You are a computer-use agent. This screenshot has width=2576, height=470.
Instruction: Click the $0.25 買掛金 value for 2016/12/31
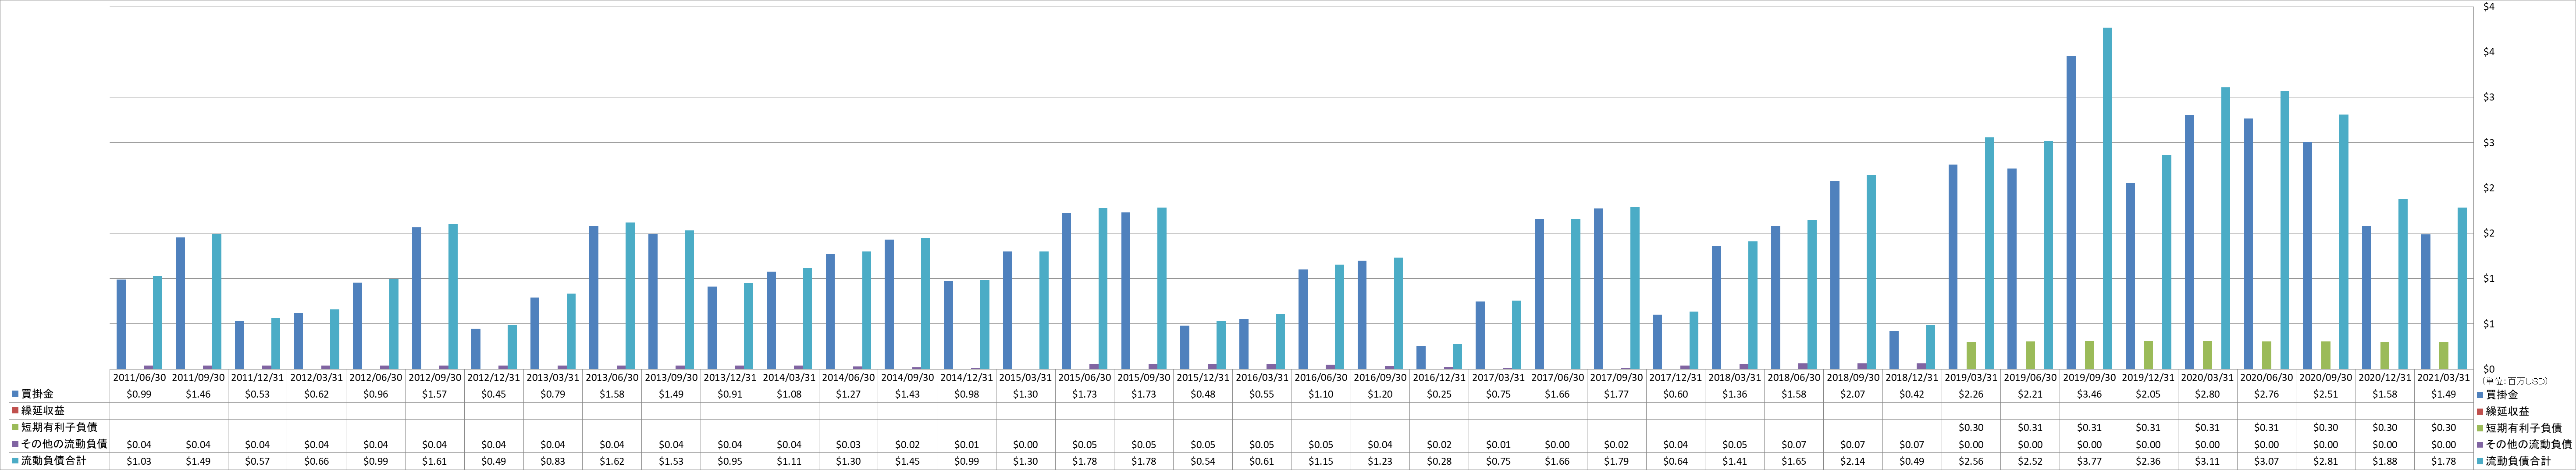click(1439, 394)
